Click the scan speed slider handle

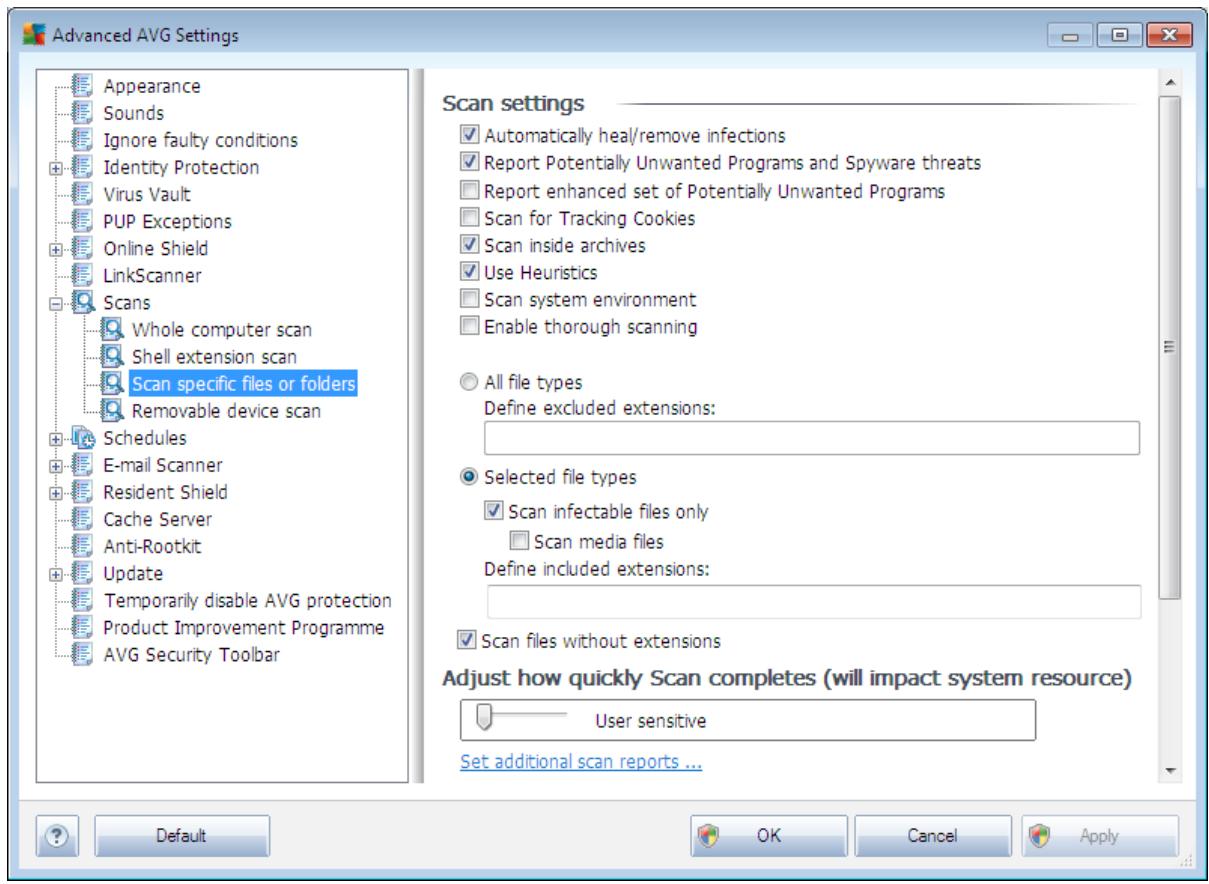point(484,718)
